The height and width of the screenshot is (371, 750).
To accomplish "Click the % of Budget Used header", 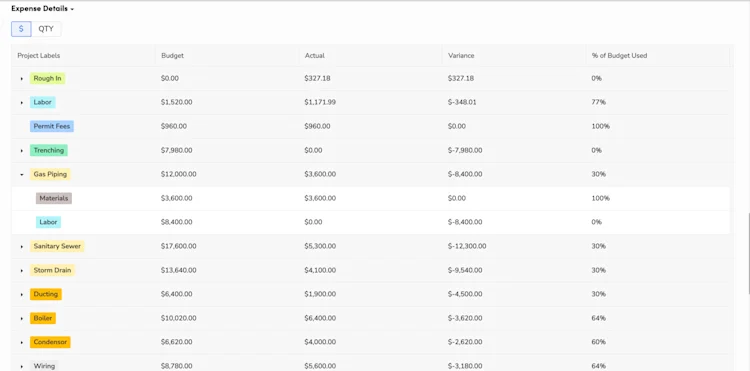I will pos(619,55).
